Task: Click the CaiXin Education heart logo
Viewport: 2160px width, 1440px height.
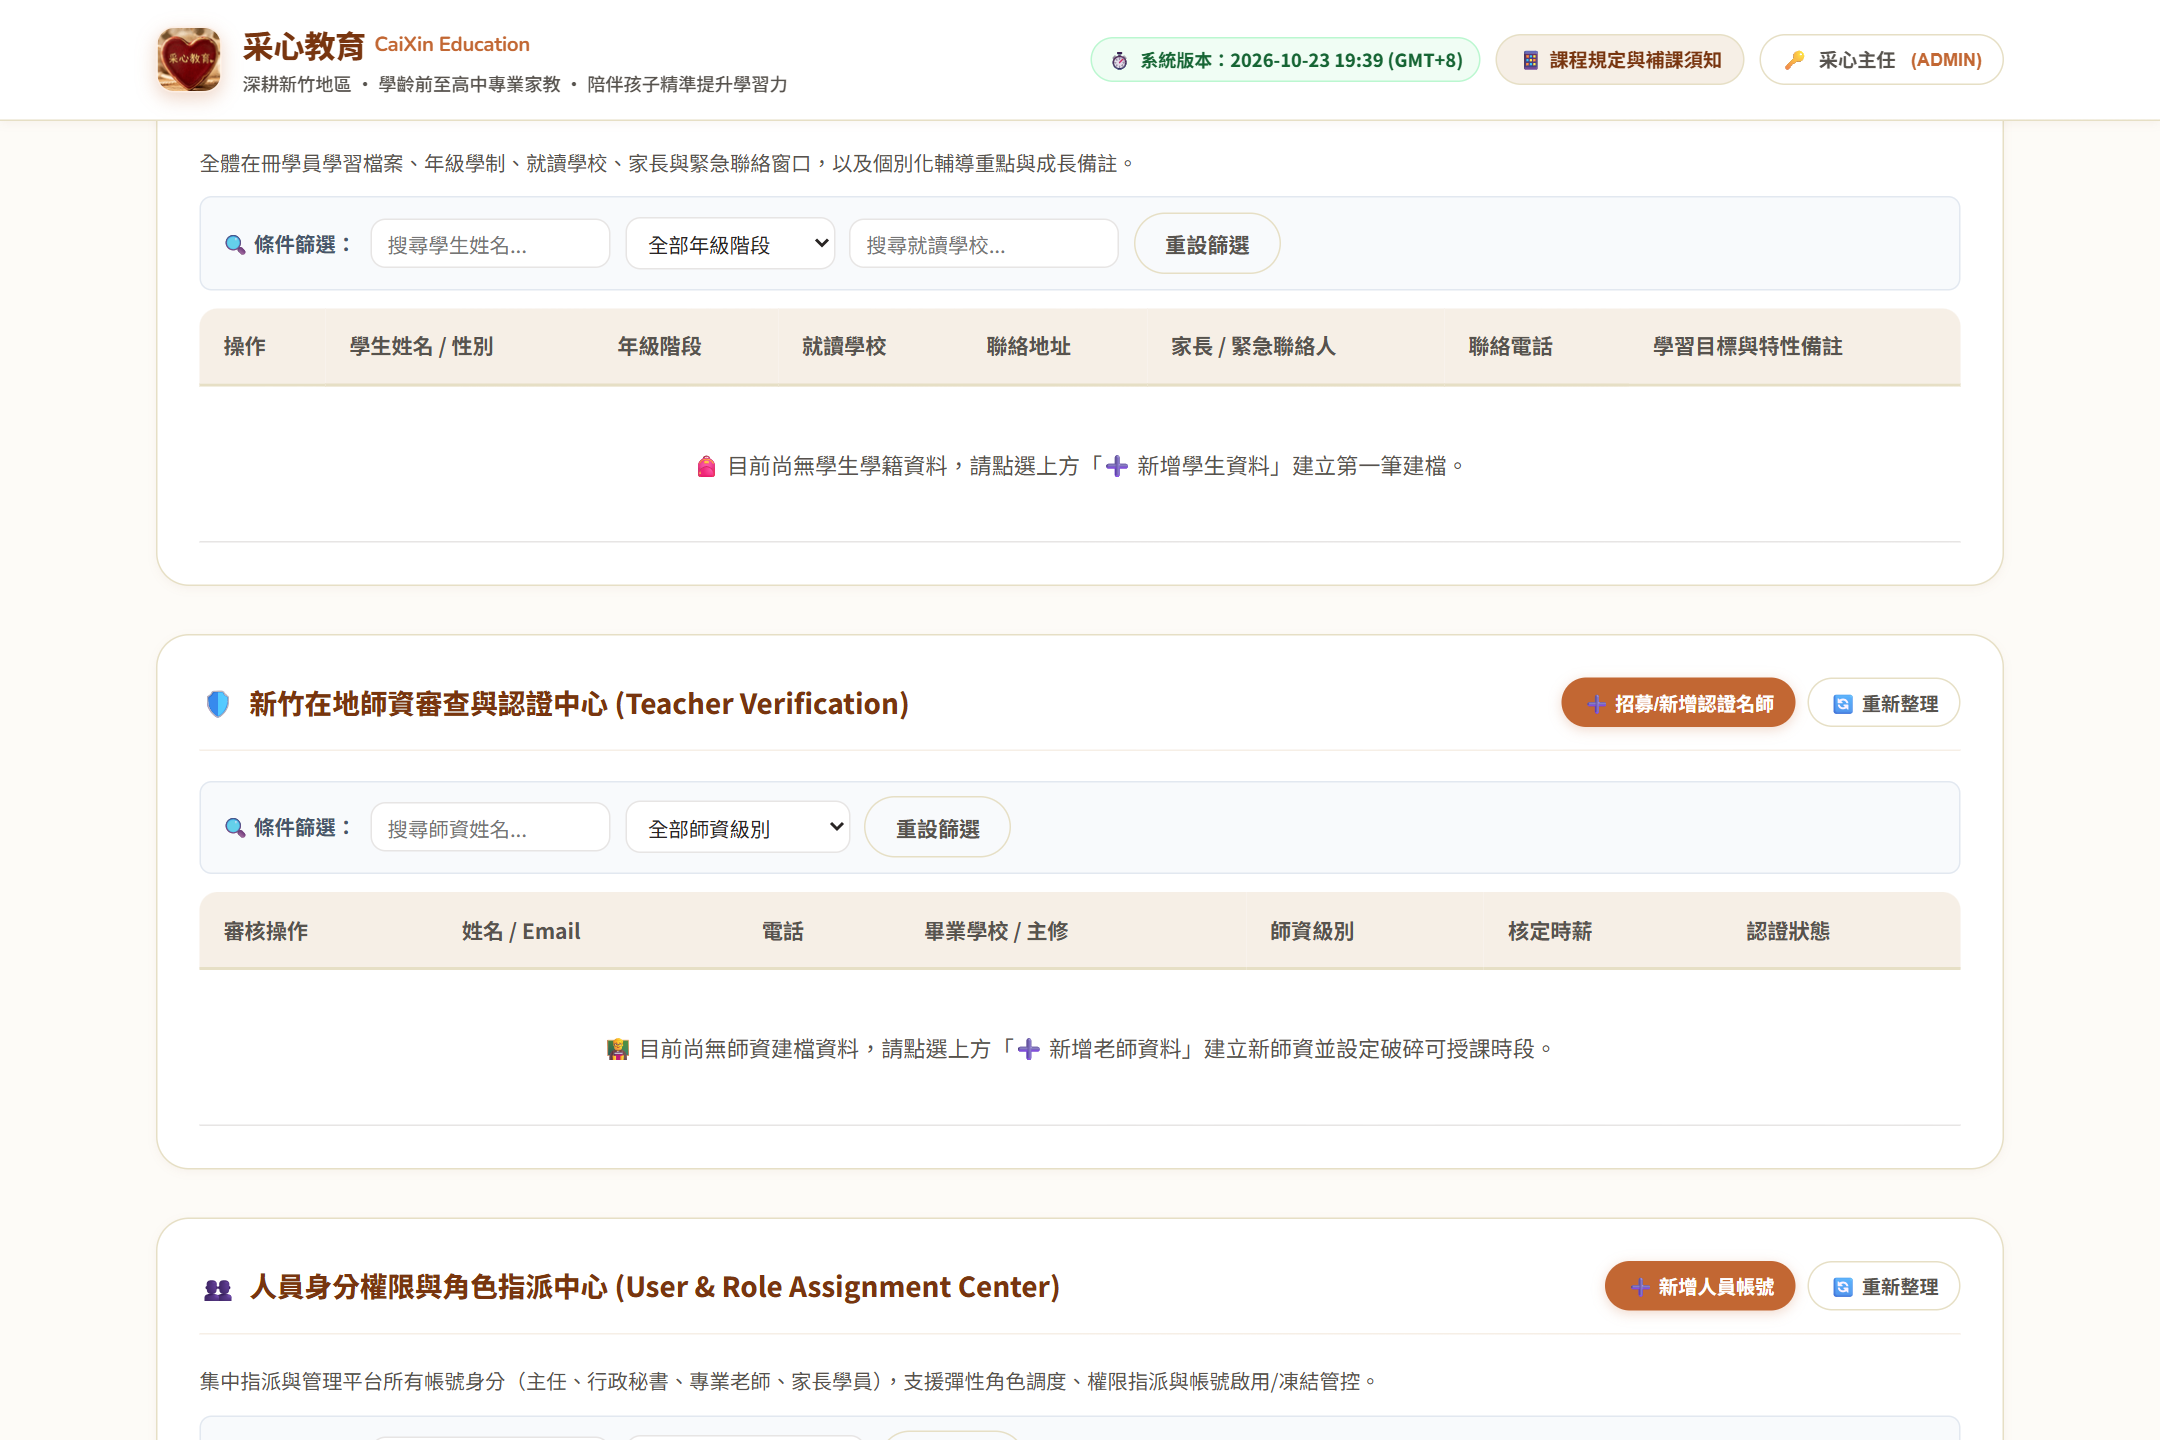Action: [x=189, y=60]
